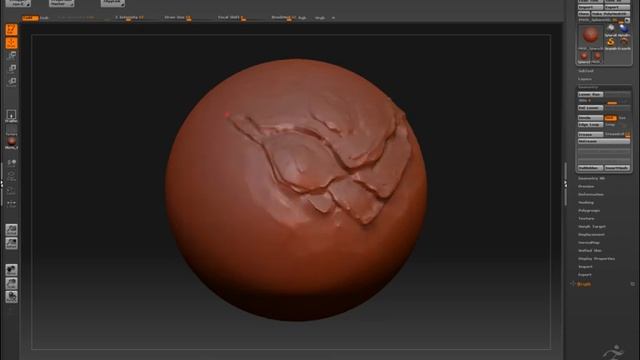Open the Texture section in Tool palette
This screenshot has height=360, width=640.
click(x=586, y=219)
